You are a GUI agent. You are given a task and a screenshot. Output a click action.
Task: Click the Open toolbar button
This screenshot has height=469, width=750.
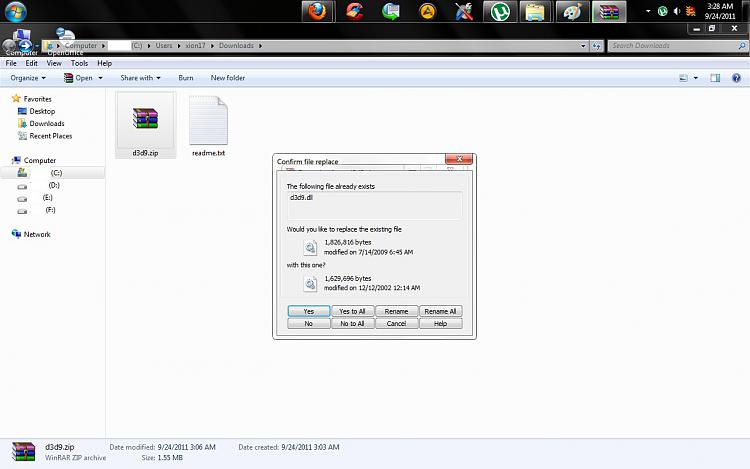78,78
